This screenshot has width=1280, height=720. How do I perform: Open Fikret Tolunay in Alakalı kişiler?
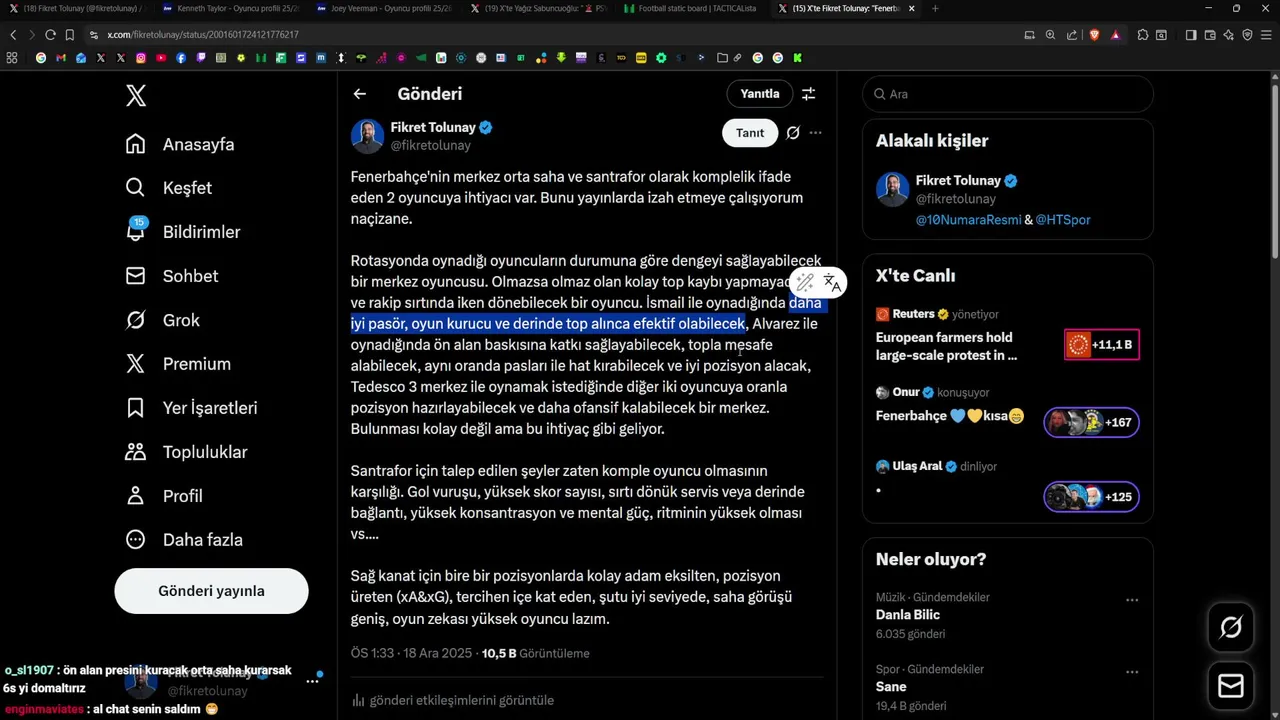pyautogui.click(x=958, y=181)
